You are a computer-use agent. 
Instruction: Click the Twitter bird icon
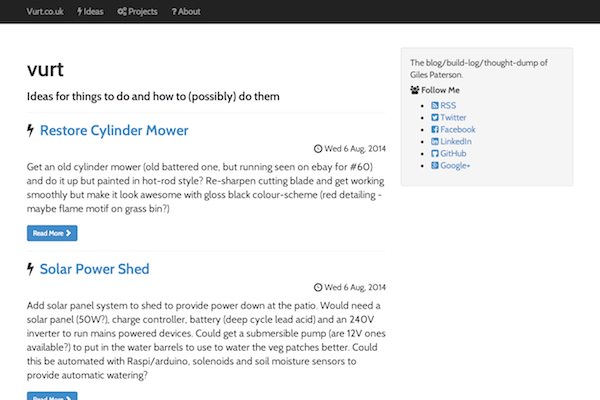[x=435, y=117]
